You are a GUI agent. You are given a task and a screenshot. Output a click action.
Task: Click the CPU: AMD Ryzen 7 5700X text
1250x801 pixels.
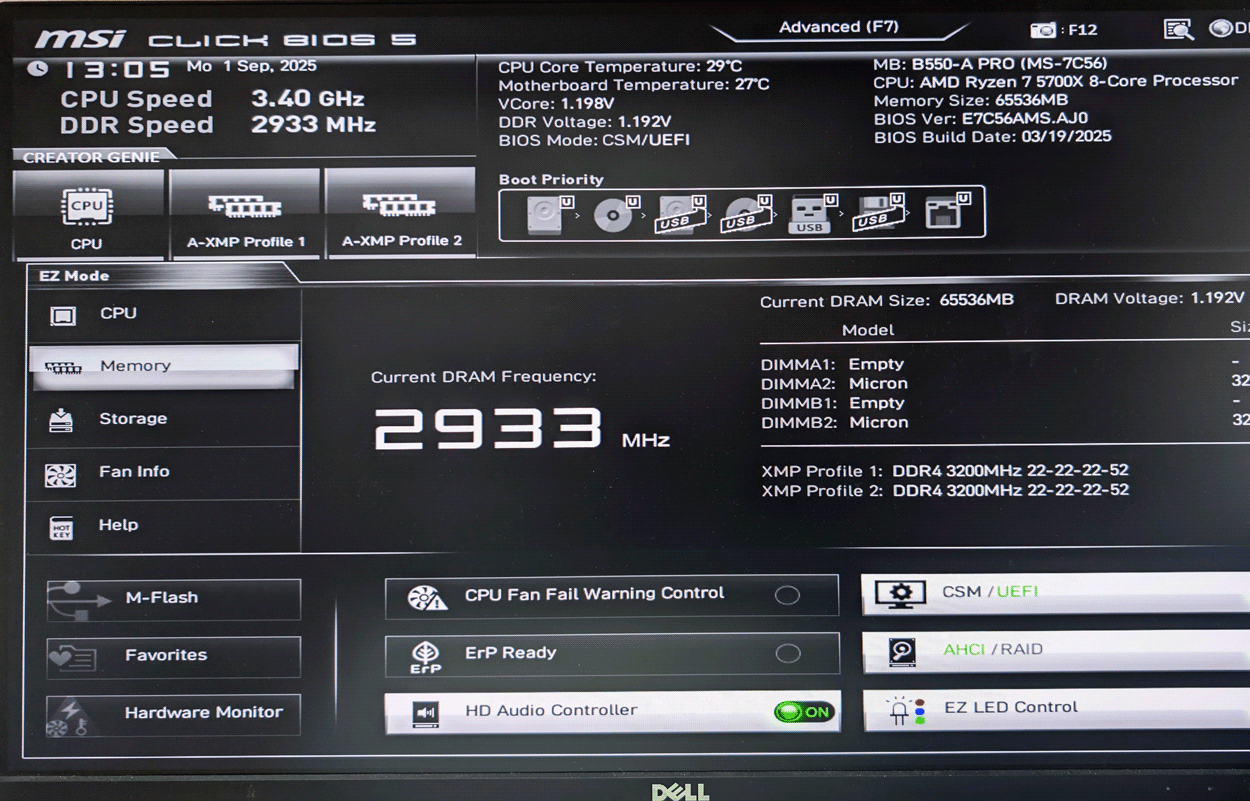[1055, 82]
